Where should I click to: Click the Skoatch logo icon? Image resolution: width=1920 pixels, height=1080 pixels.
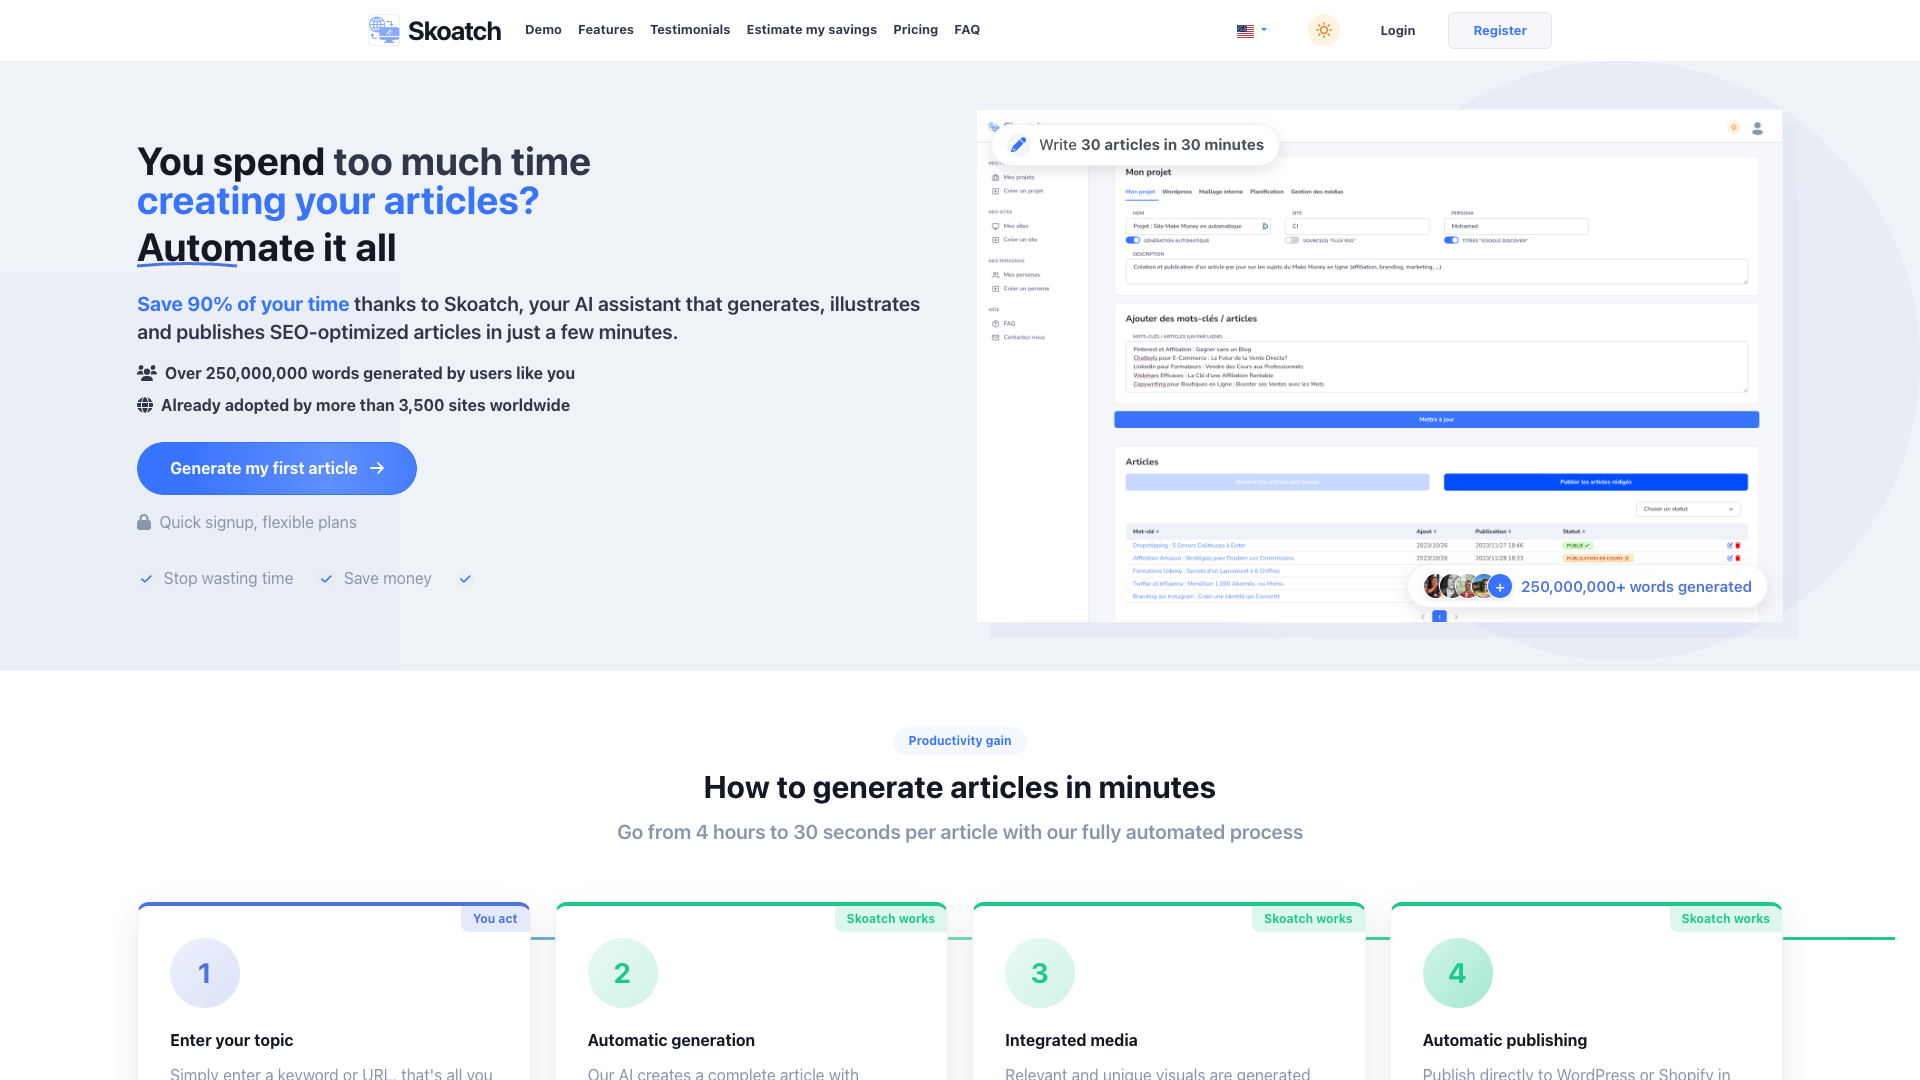(x=384, y=30)
